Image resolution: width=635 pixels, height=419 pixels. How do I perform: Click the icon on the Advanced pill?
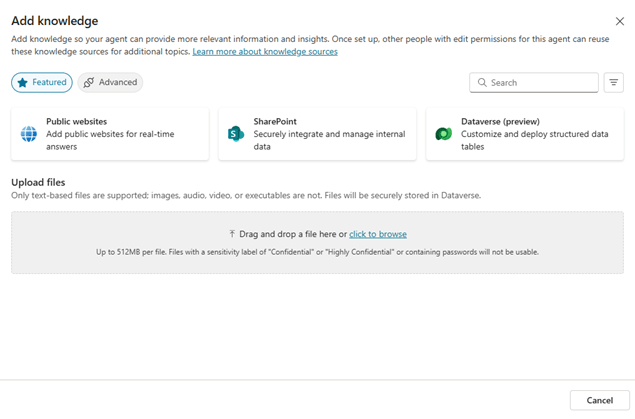pos(89,83)
